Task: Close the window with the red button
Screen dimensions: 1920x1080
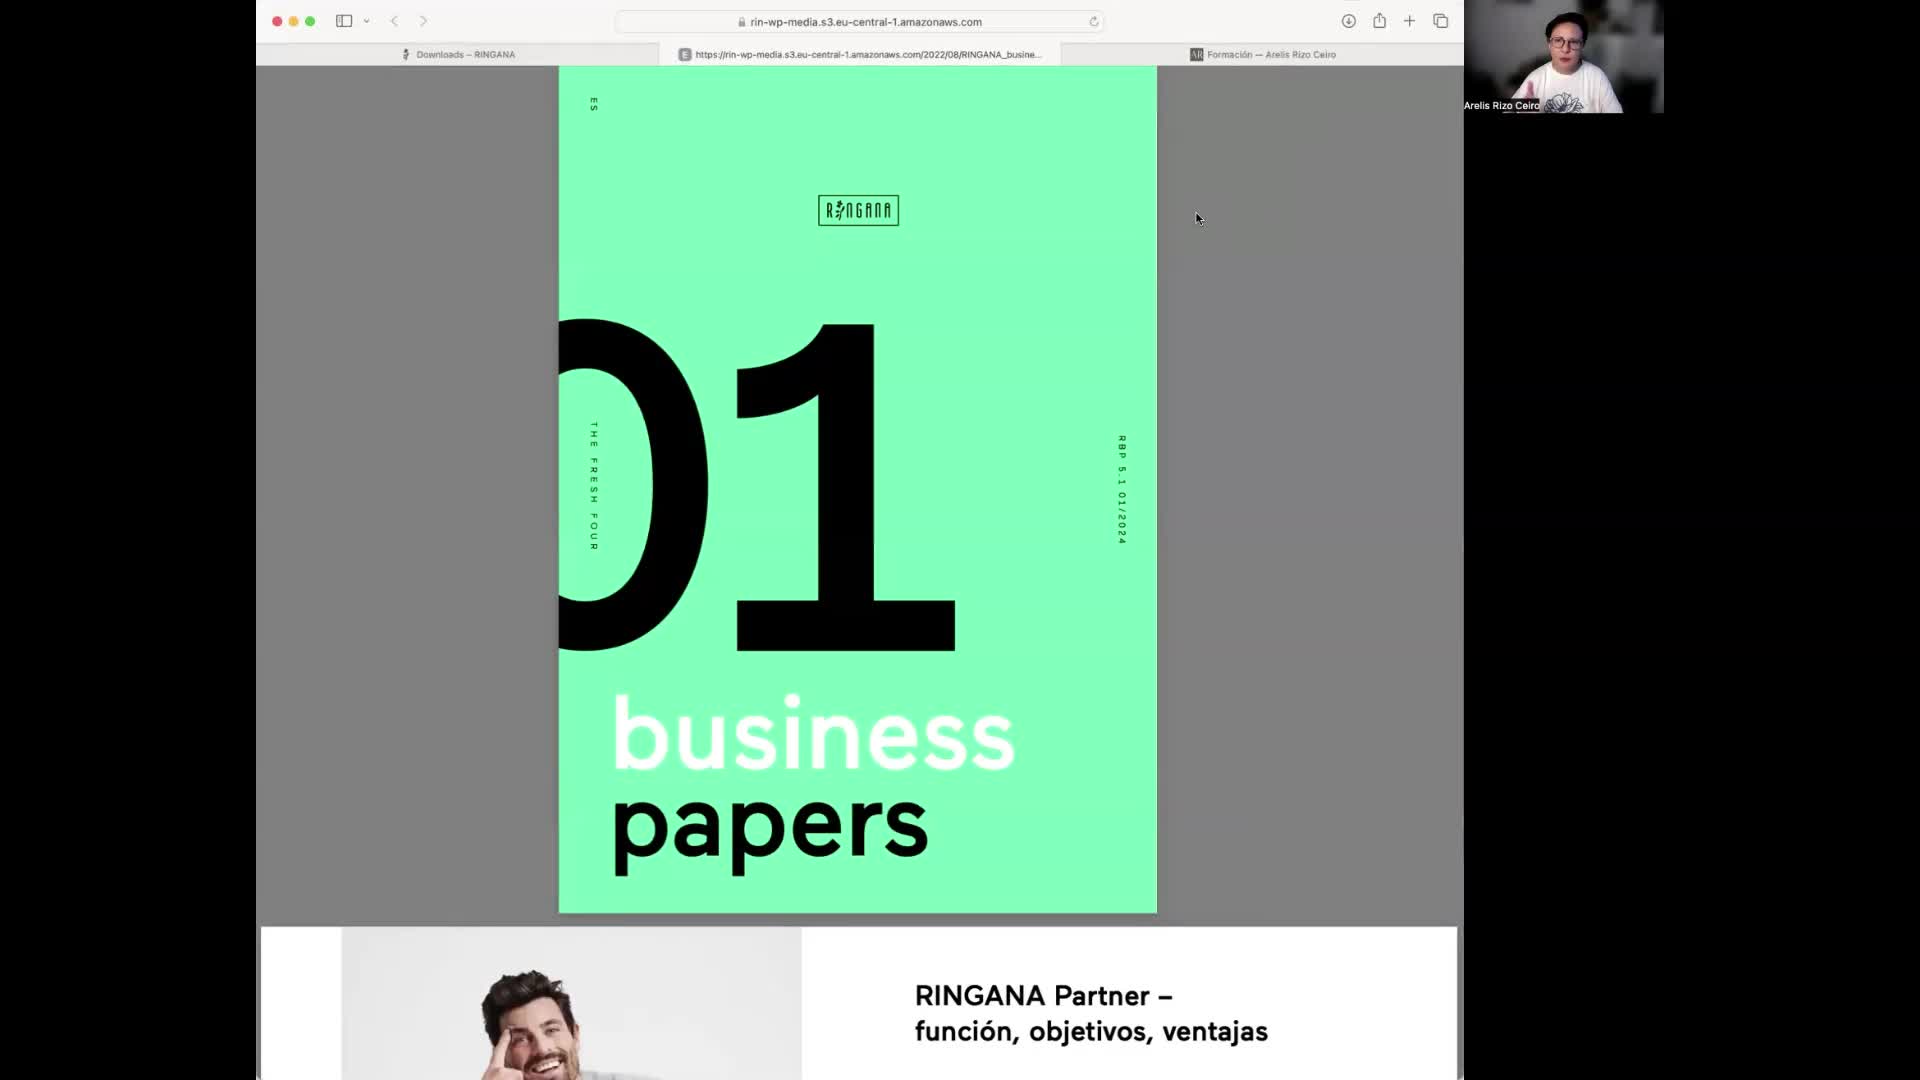Action: [277, 21]
